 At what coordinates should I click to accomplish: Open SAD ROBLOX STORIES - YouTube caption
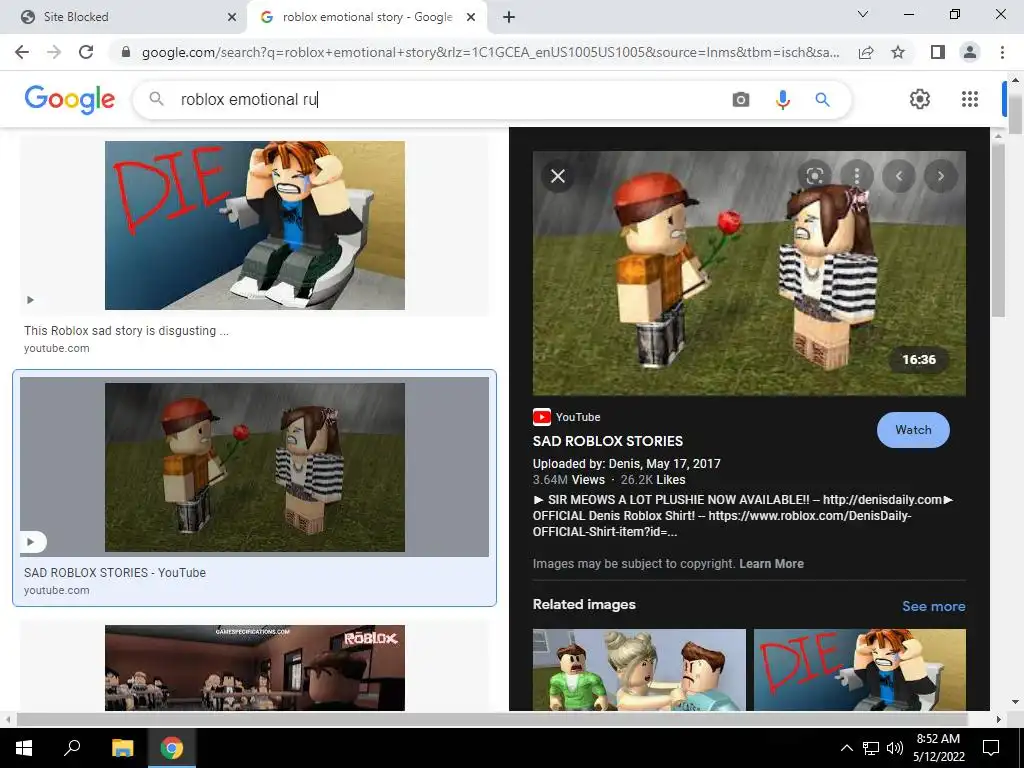[115, 572]
